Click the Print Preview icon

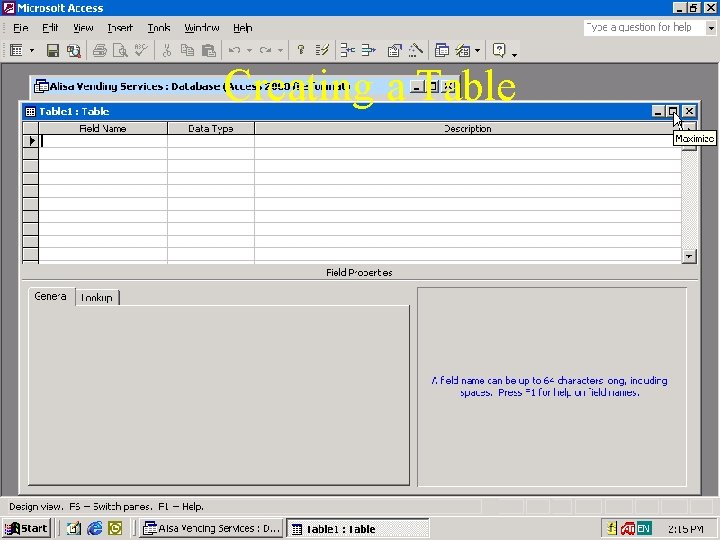120,51
